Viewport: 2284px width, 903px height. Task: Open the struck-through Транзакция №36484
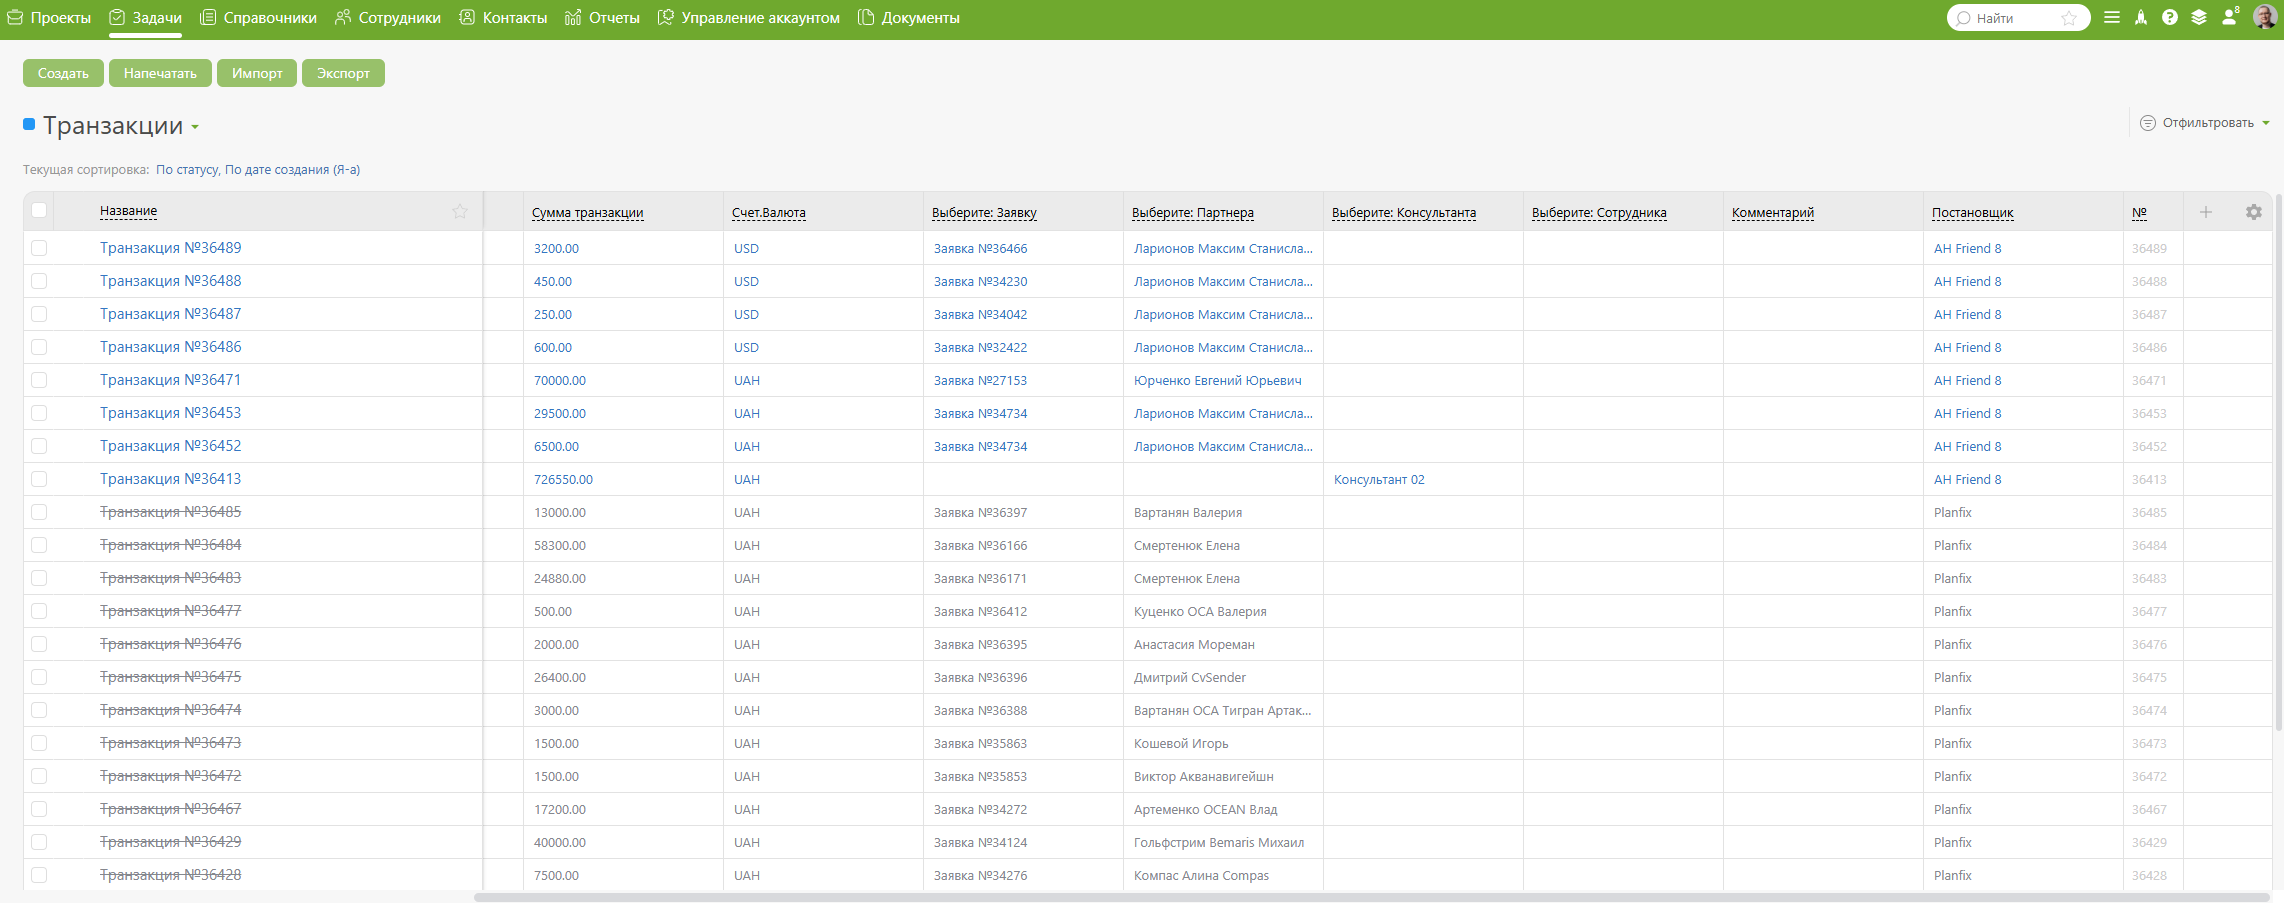click(170, 545)
